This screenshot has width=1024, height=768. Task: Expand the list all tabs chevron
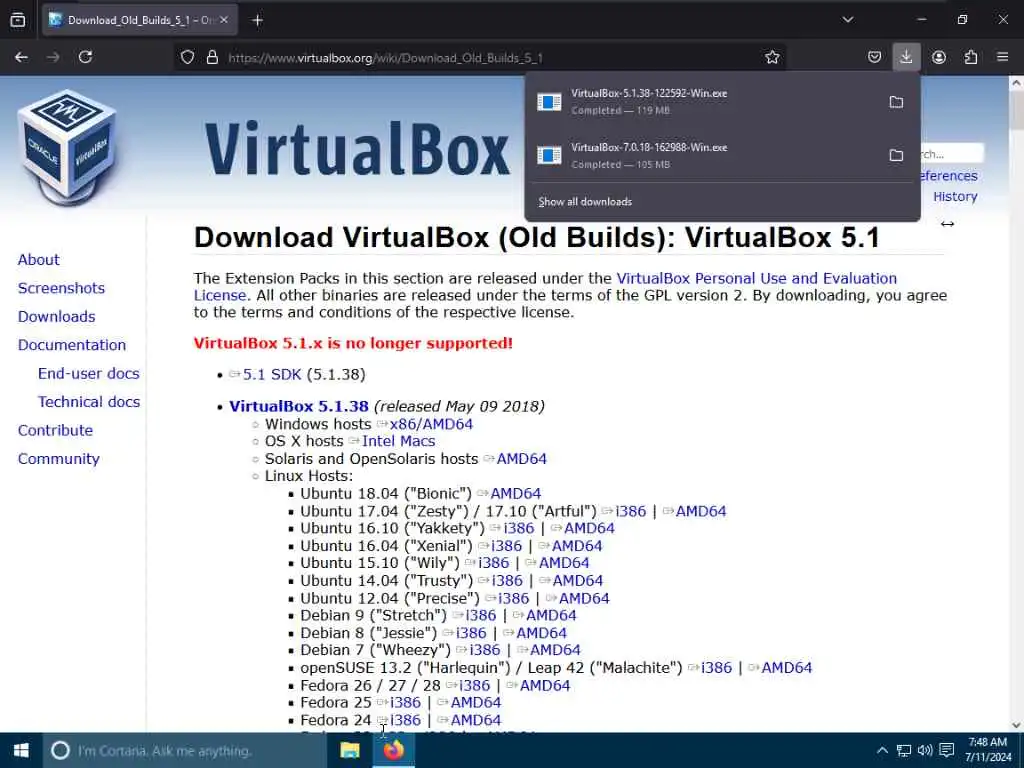tap(848, 20)
